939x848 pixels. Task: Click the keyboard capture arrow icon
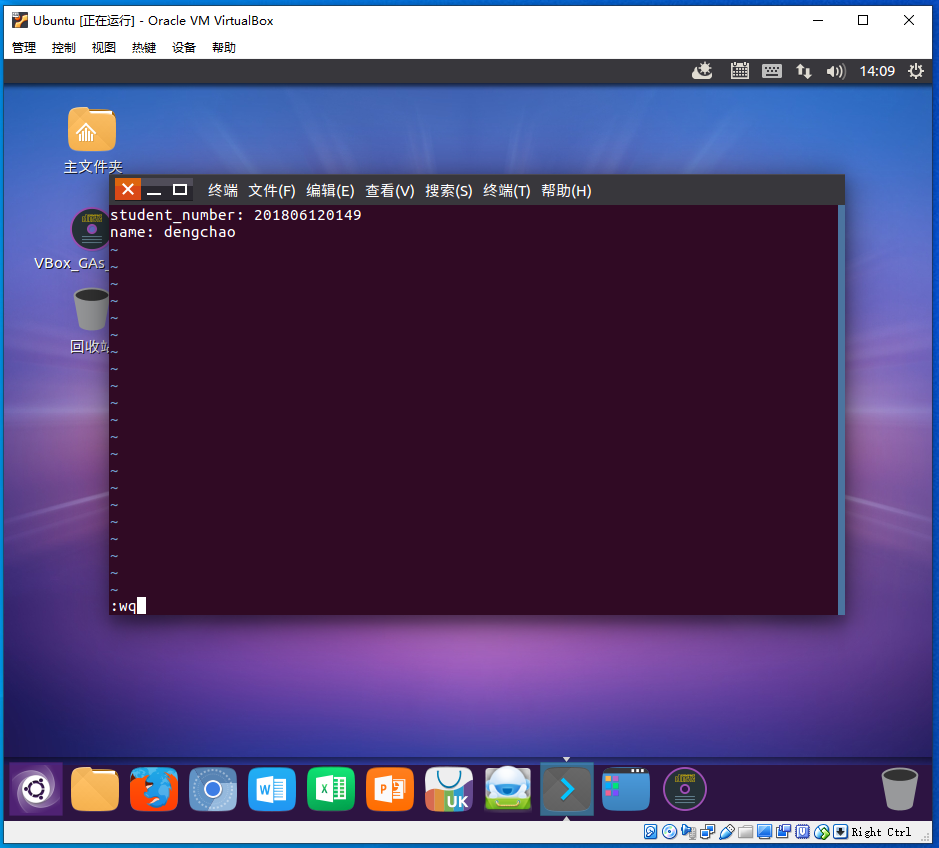click(840, 832)
